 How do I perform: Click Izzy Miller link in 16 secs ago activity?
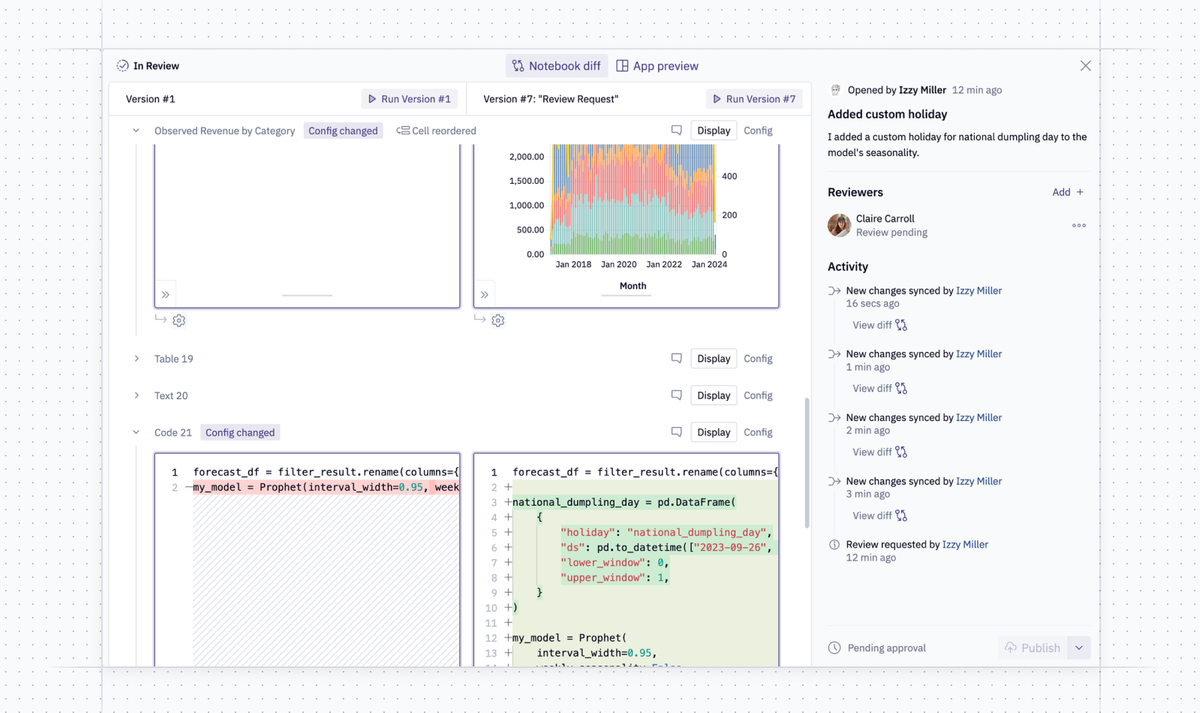click(979, 291)
